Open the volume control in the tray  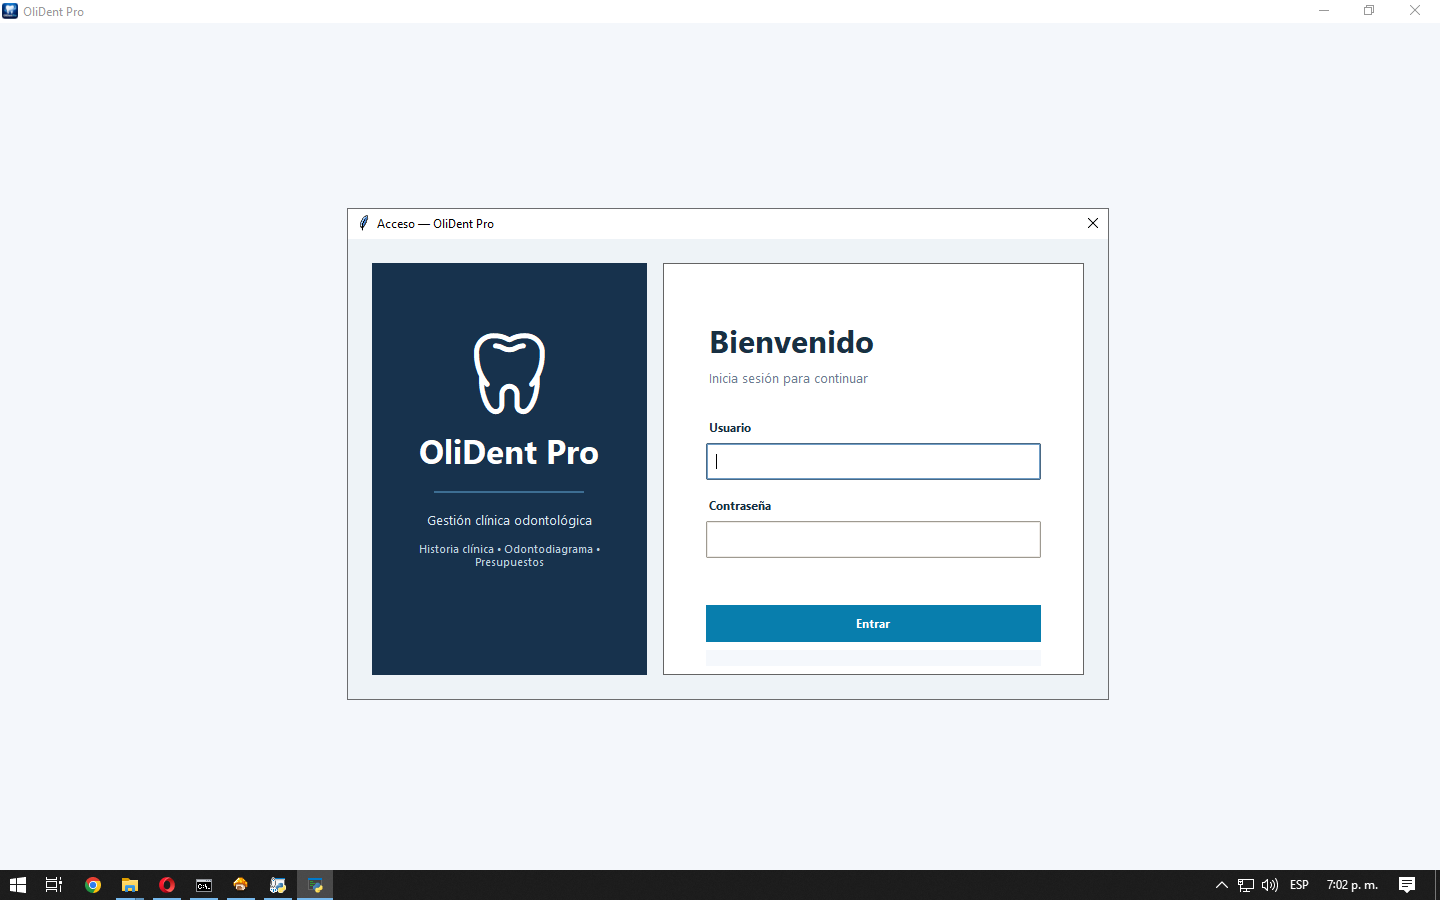(x=1270, y=885)
